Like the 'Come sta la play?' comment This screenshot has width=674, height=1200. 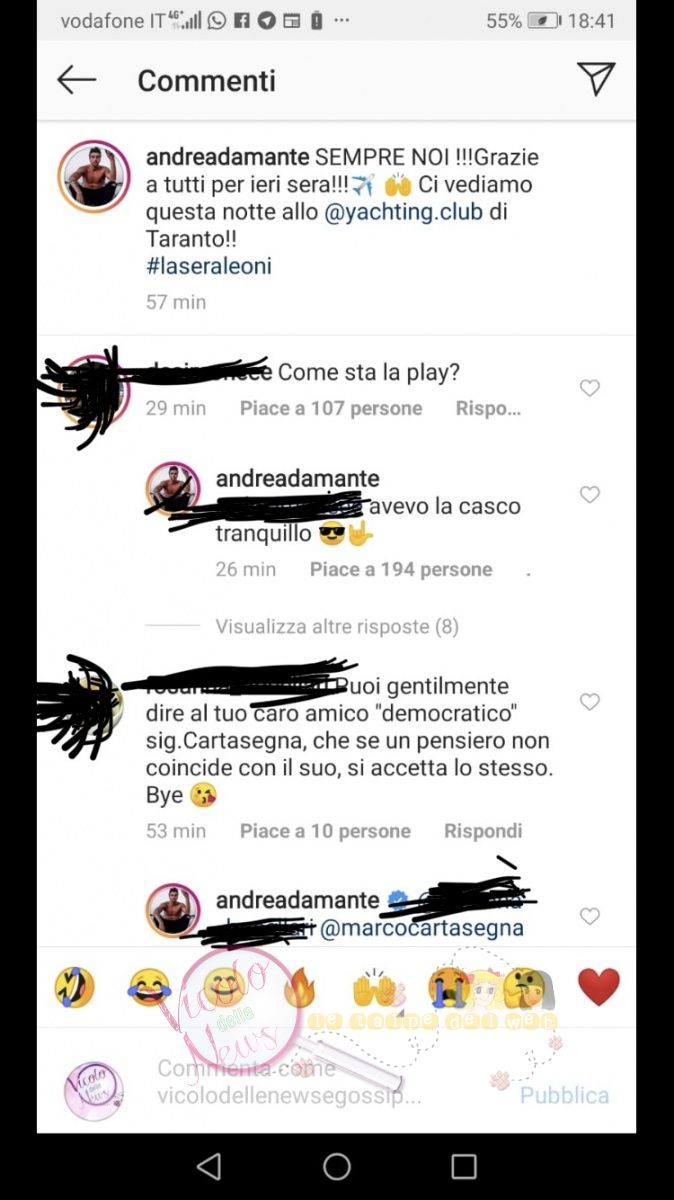pyautogui.click(x=590, y=388)
